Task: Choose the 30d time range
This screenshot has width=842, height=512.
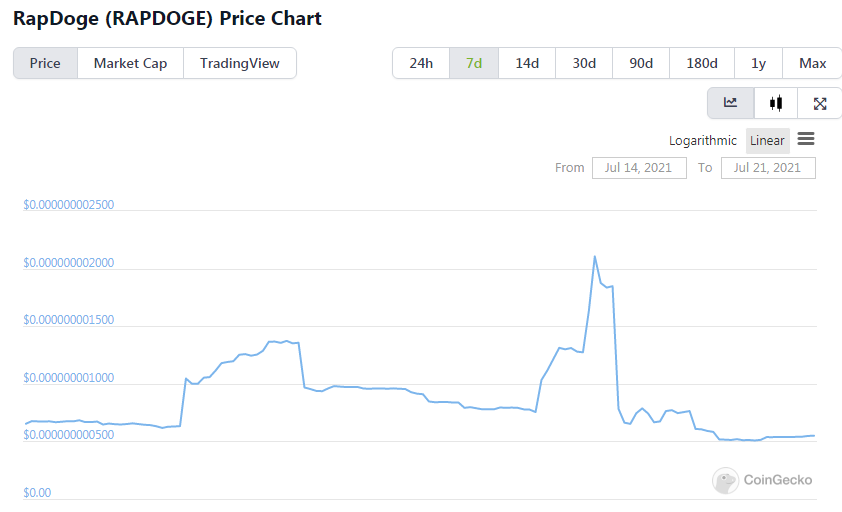Action: 584,63
